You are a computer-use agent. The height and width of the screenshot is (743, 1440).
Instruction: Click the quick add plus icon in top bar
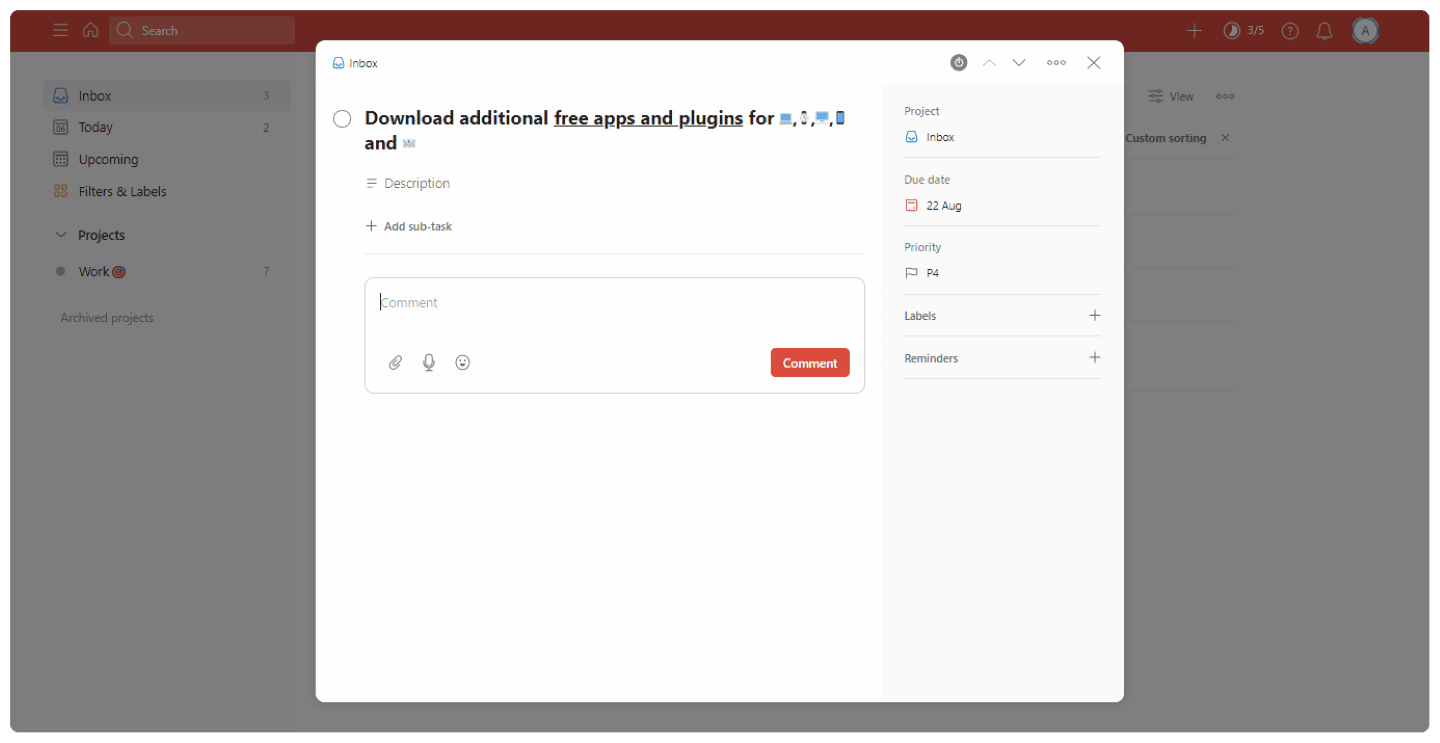pyautogui.click(x=1194, y=31)
